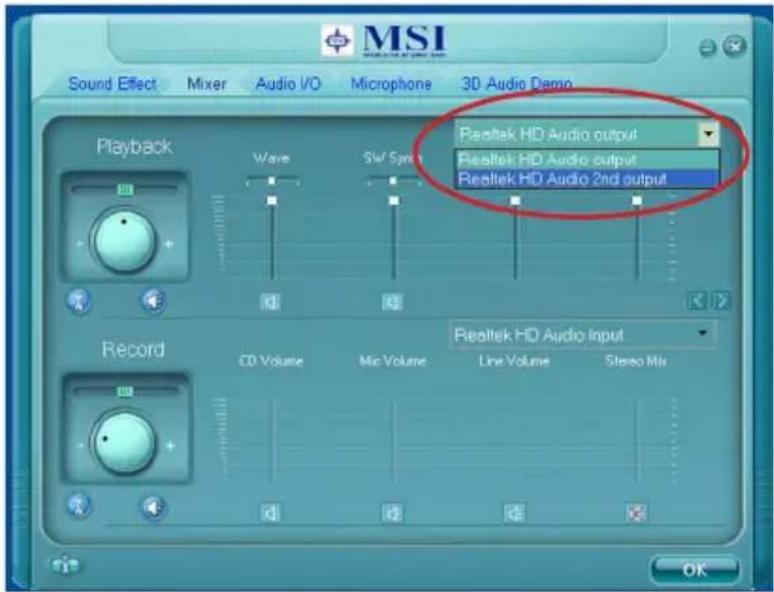Click the Record section label

[x=133, y=349]
